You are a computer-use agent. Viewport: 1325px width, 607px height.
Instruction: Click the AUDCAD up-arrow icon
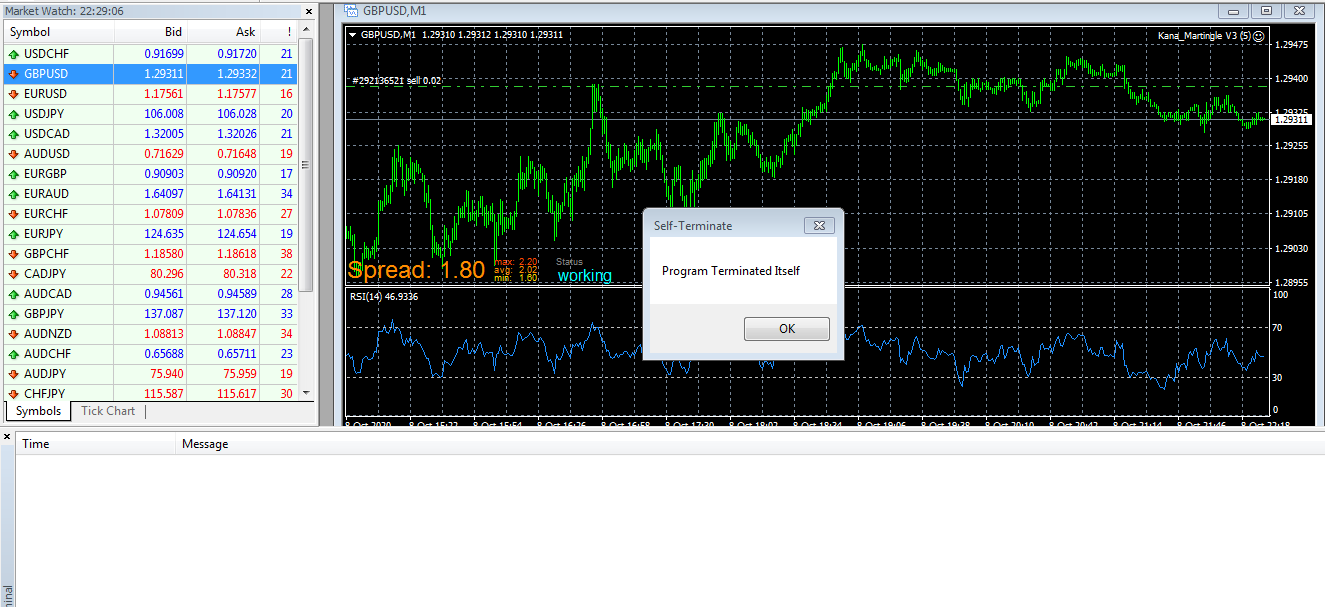[x=14, y=294]
